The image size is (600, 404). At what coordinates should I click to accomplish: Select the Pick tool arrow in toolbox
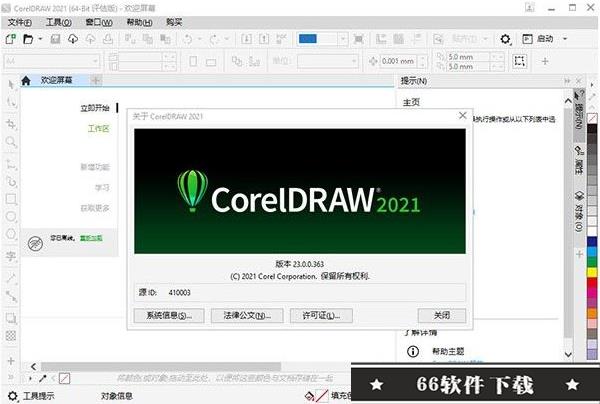click(x=11, y=84)
